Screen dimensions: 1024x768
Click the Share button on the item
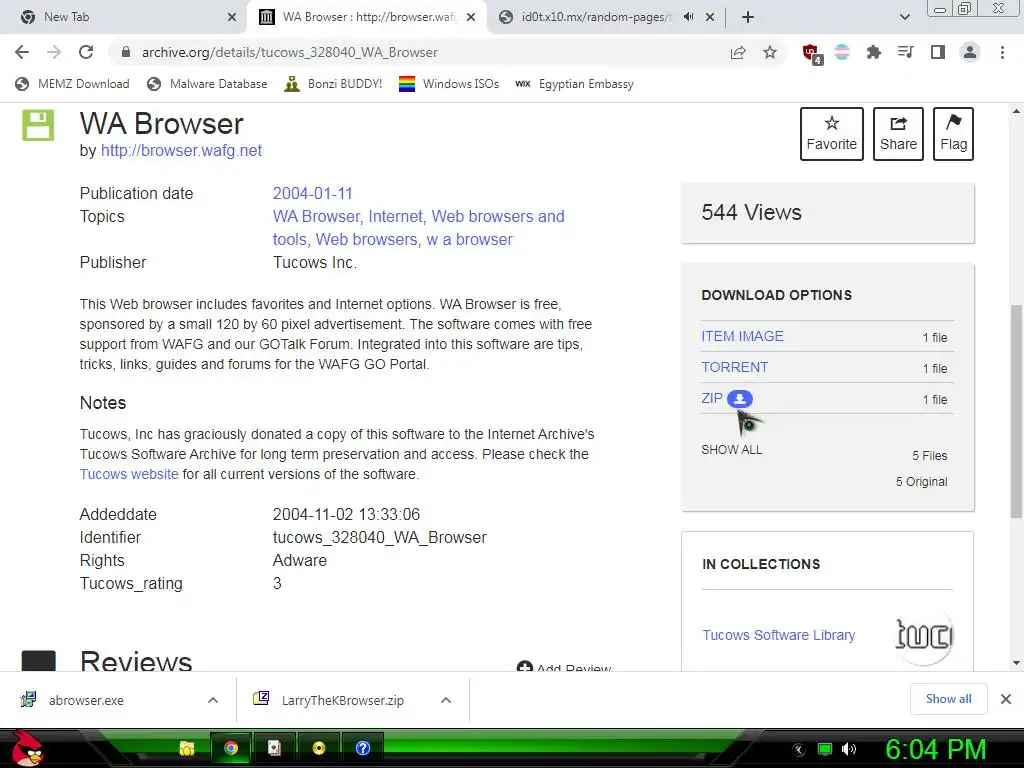pos(898,134)
